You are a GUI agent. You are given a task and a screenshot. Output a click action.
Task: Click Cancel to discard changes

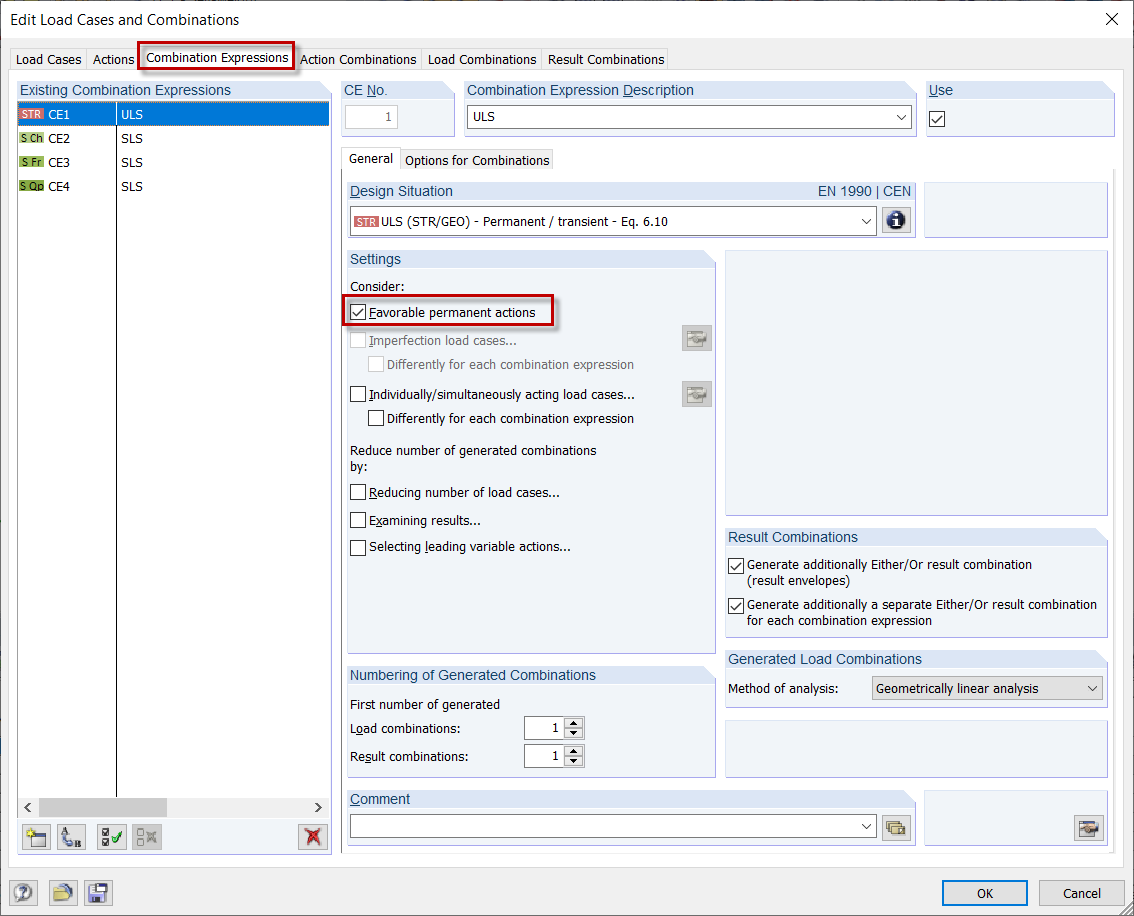point(1081,893)
